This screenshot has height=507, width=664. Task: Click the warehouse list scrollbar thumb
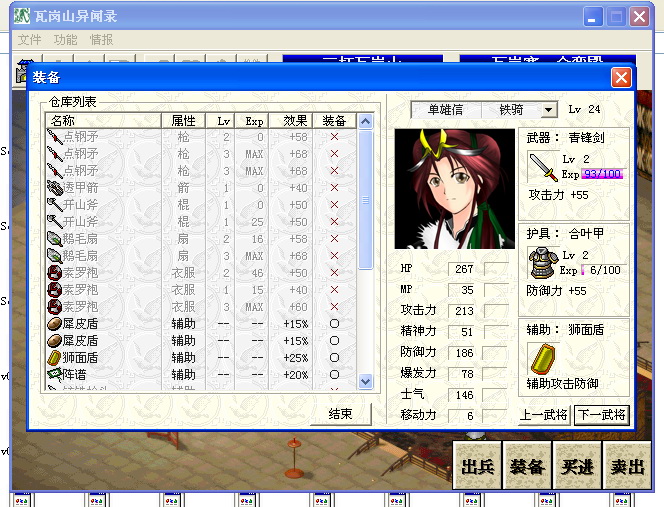coord(365,200)
